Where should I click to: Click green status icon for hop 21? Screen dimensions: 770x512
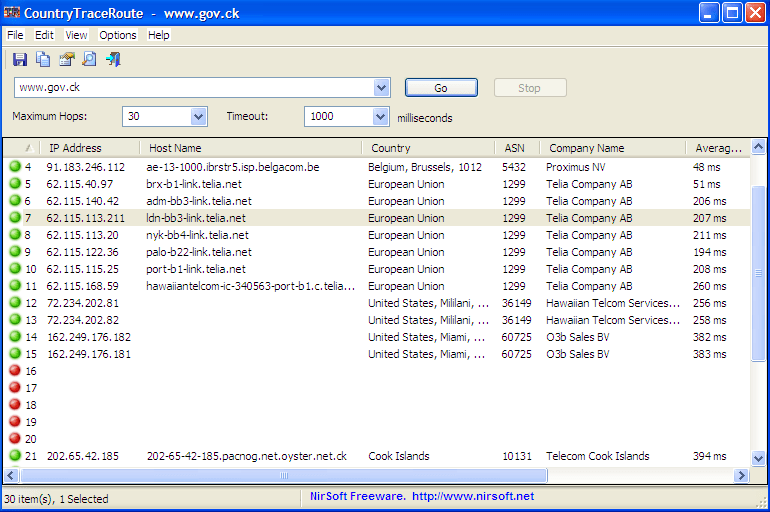pyautogui.click(x=15, y=456)
